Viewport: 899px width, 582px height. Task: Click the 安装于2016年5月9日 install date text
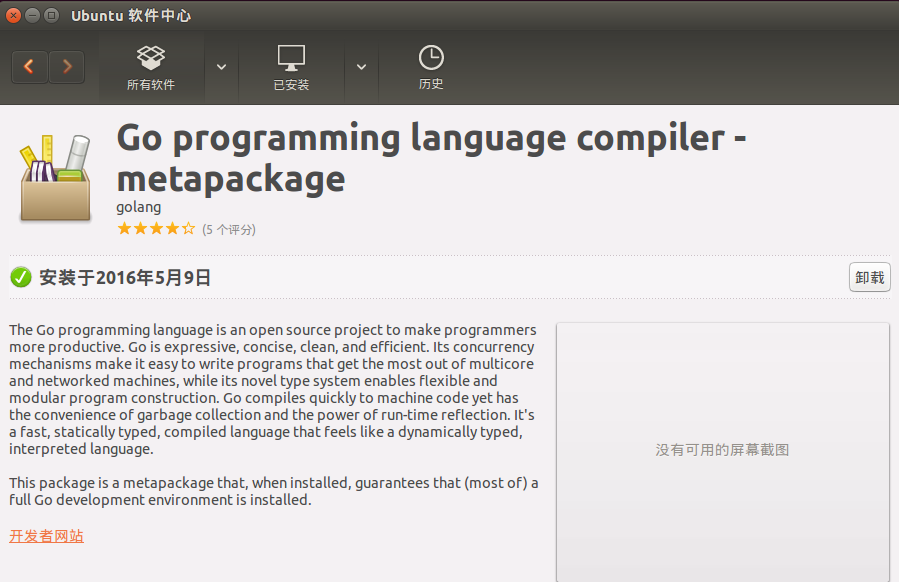pyautogui.click(x=125, y=278)
